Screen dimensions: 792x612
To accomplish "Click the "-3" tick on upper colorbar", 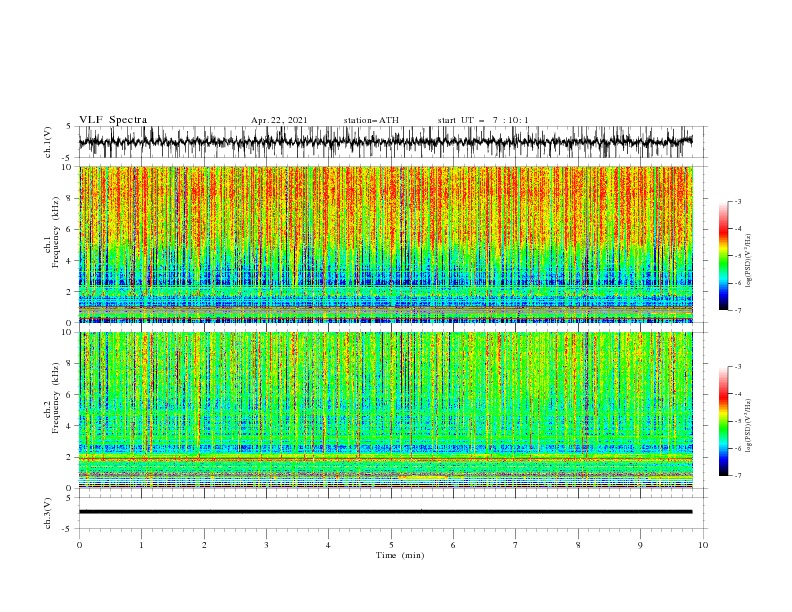I will click(737, 201).
